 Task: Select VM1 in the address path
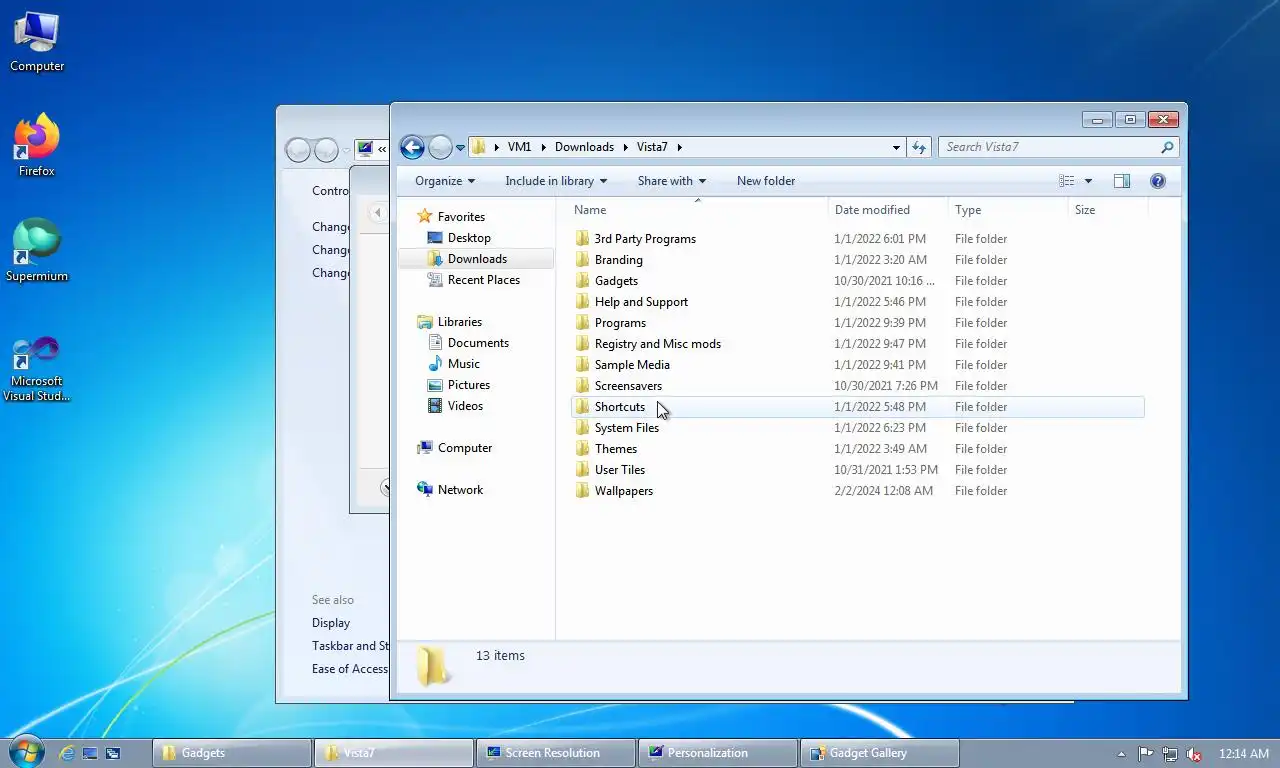click(x=519, y=147)
